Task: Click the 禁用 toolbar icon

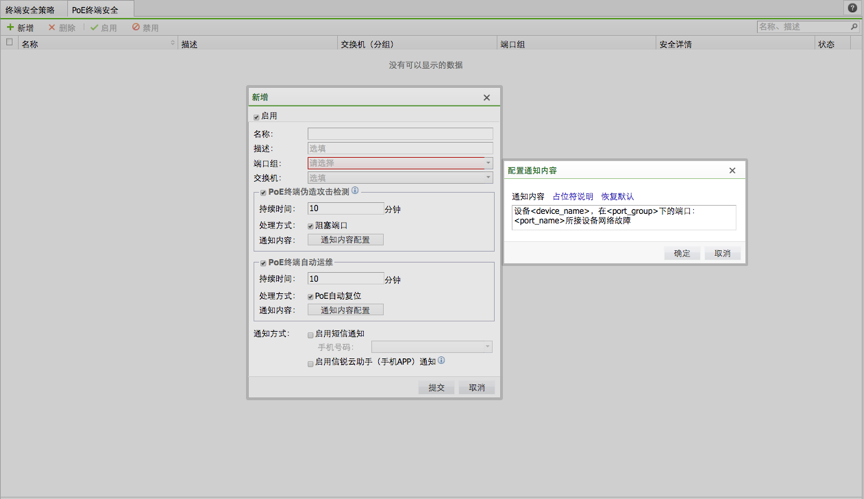Action: 136,27
